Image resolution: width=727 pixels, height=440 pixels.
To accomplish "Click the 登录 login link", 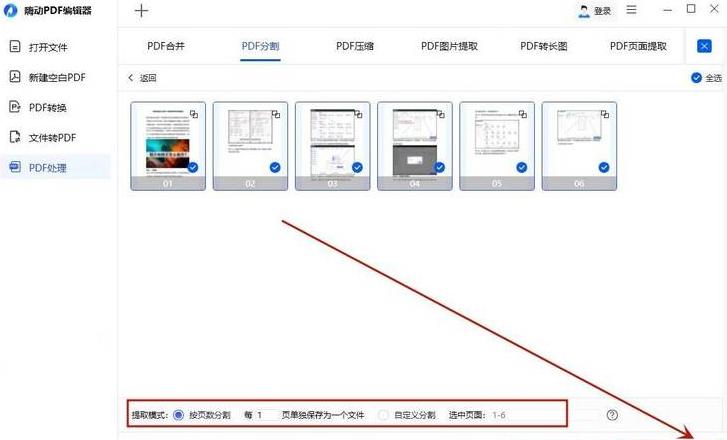I will click(x=602, y=11).
